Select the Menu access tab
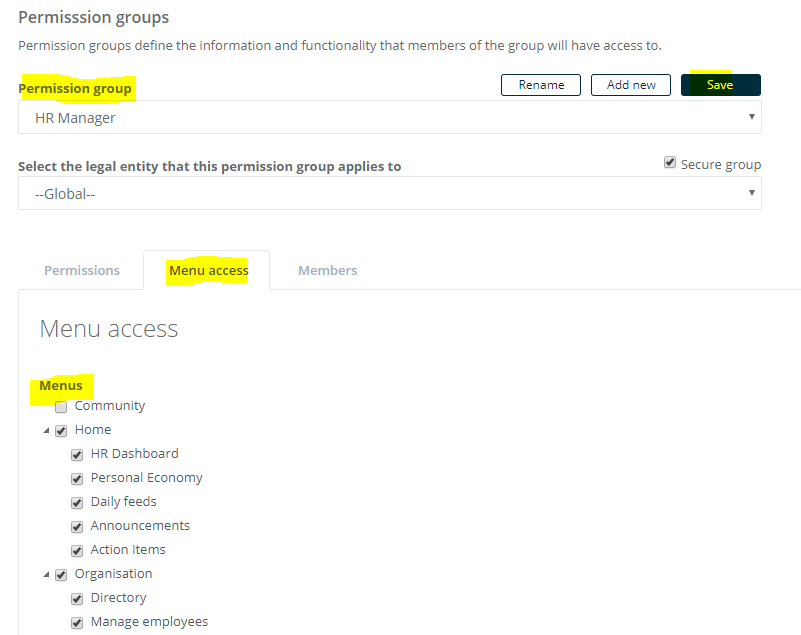The width and height of the screenshot is (801, 635). pyautogui.click(x=208, y=270)
